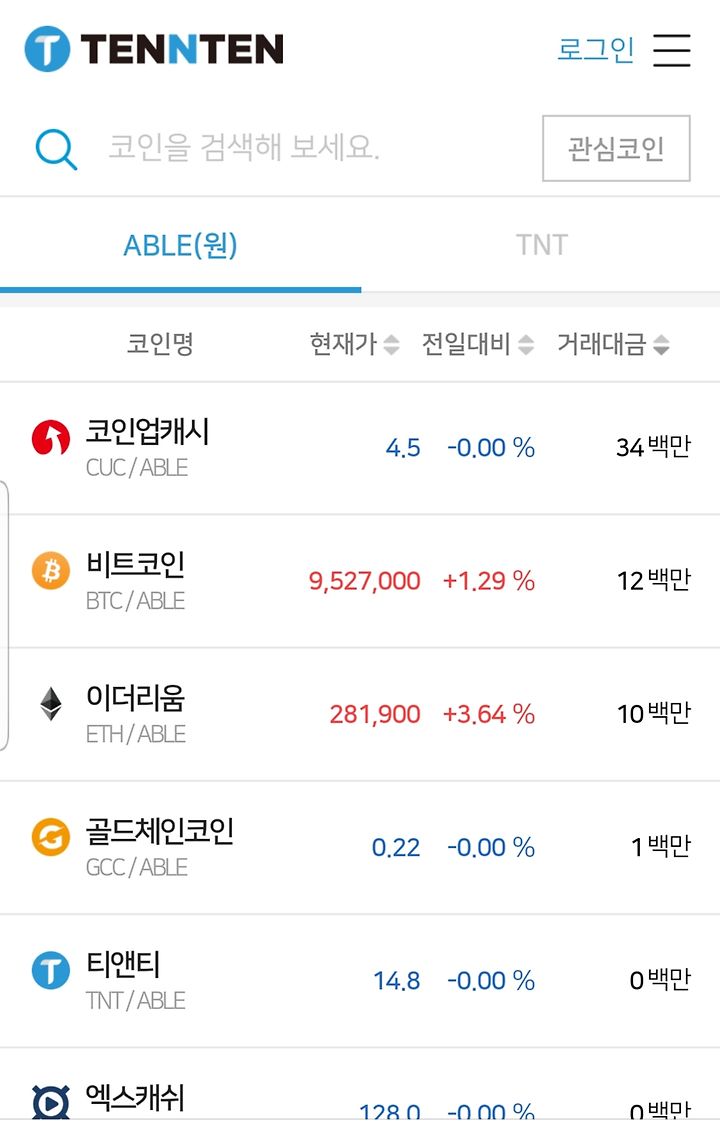This screenshot has width=720, height=1121.
Task: Click the 로그인 link
Action: pyautogui.click(x=596, y=49)
